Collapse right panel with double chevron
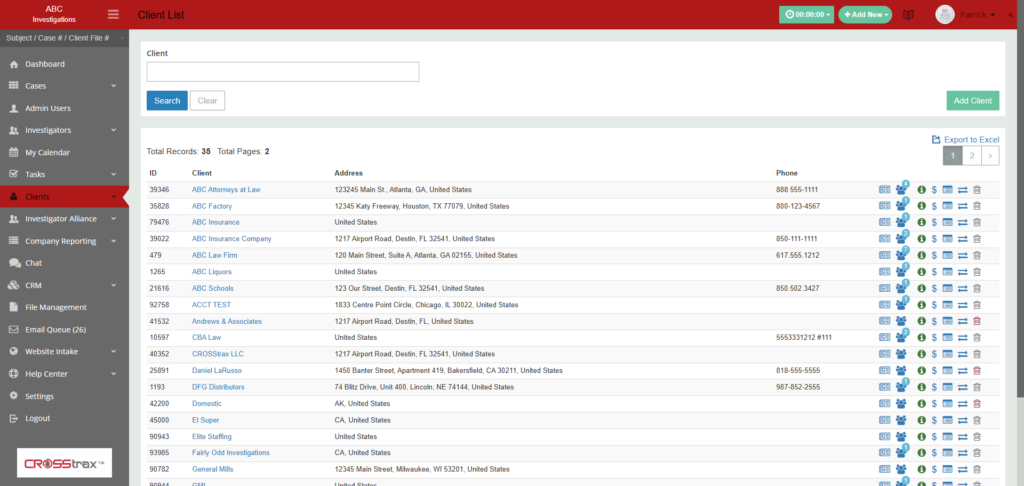The image size is (1024, 486). [1011, 14]
